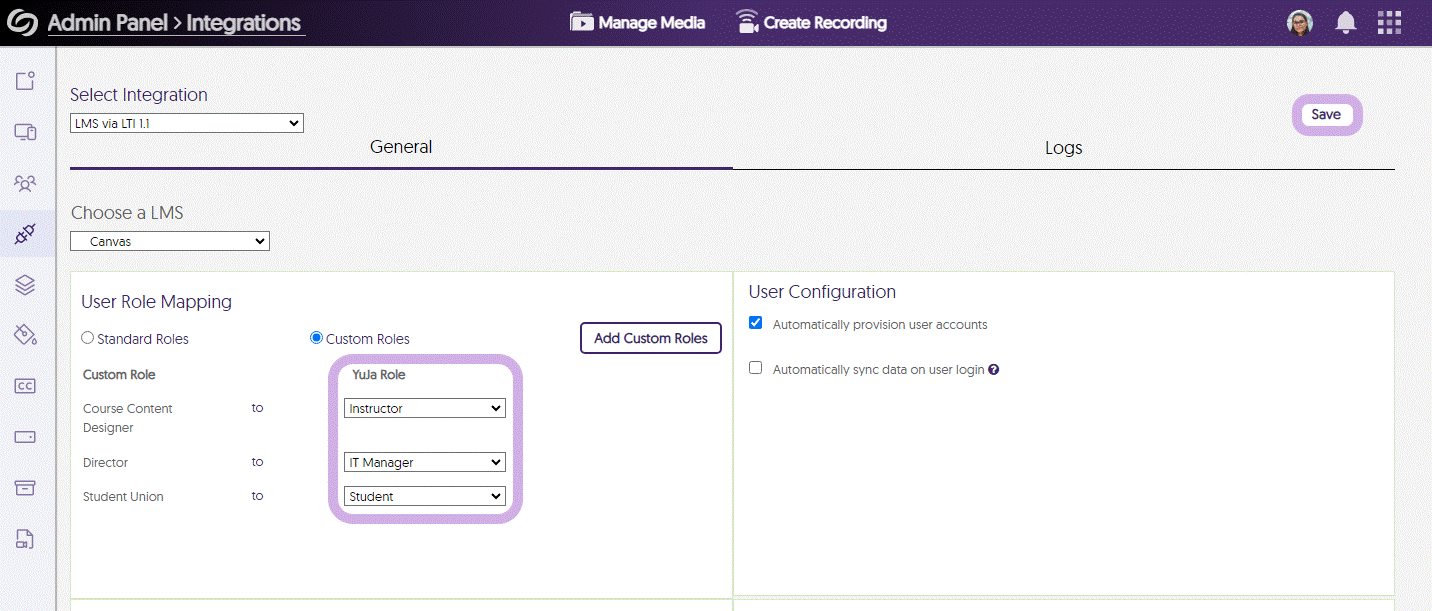Switch to the General tab
1432x611 pixels.
click(x=401, y=147)
